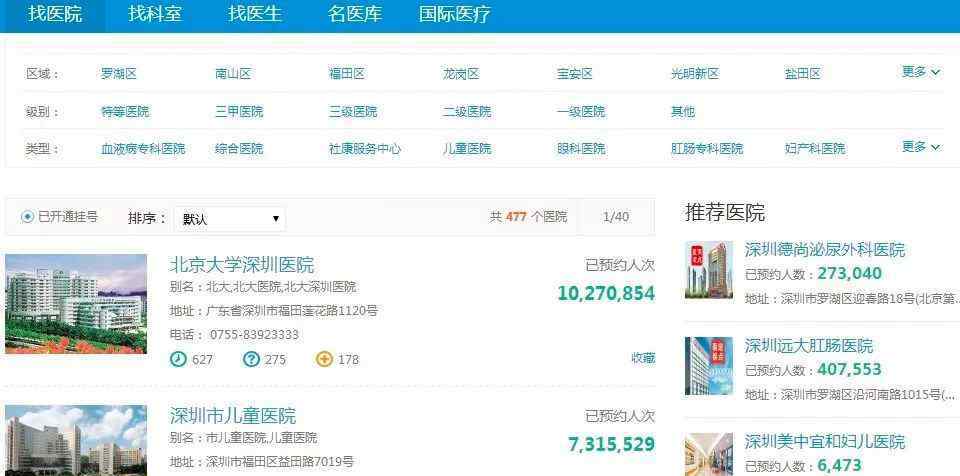Screen dimensions: 960x476
Task: Click the 10,270,854 appointment count
Action: (606, 293)
